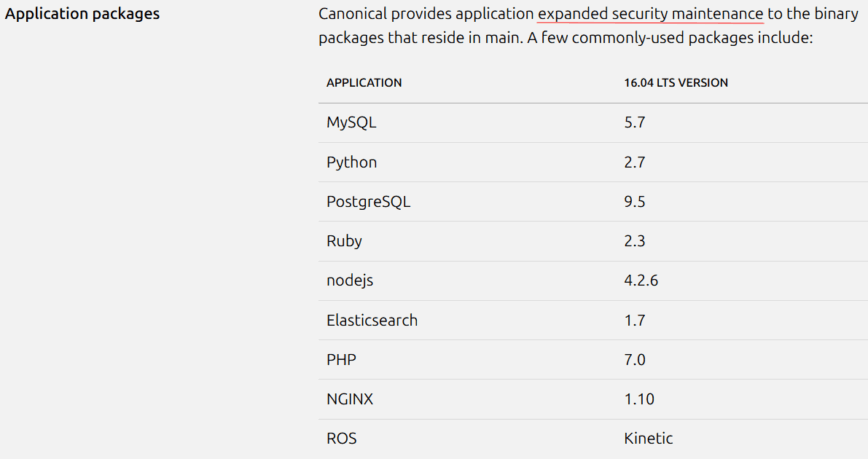The image size is (868, 459).
Task: Select the Python application cell
Action: coord(351,162)
